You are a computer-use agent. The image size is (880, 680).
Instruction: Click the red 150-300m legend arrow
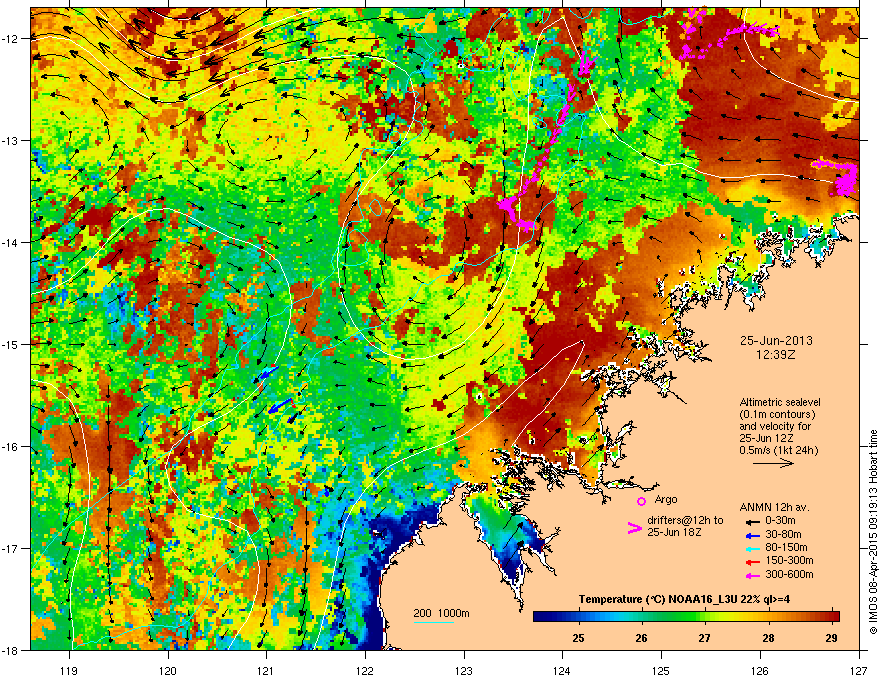click(751, 562)
